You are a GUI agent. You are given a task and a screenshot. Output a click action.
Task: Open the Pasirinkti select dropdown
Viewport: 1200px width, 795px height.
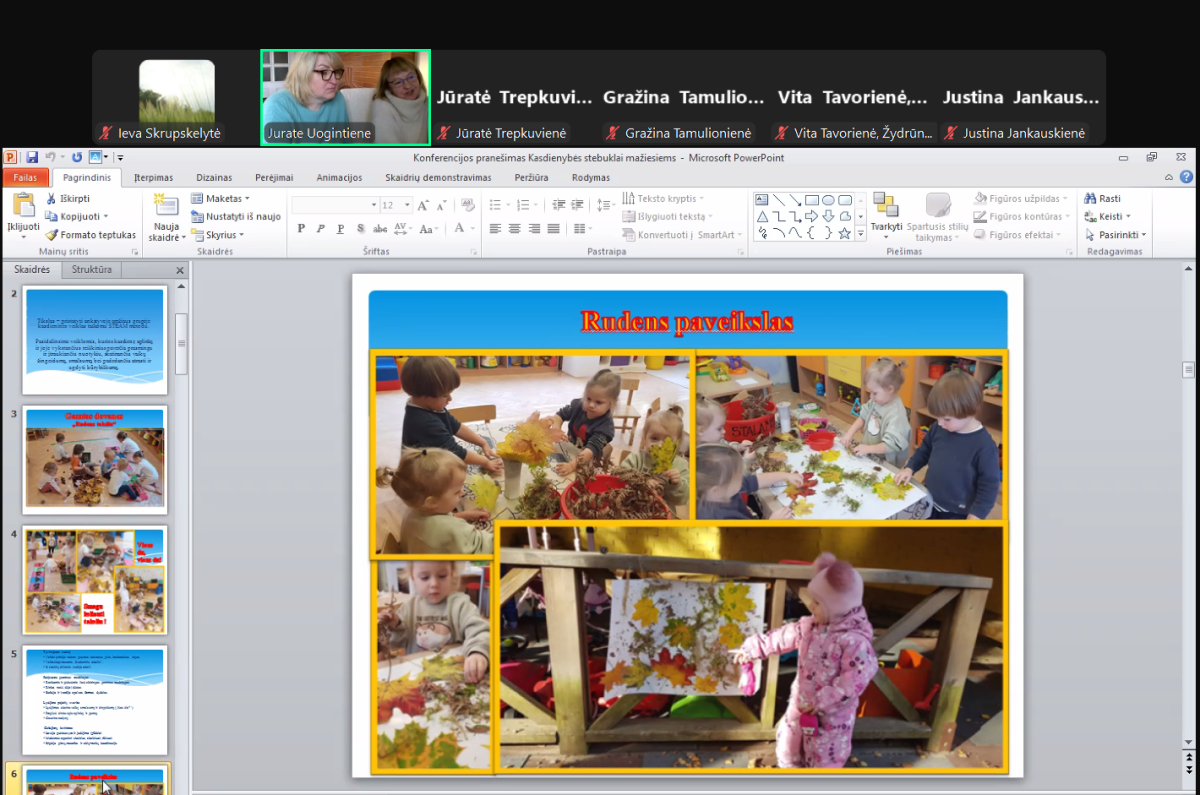1116,235
